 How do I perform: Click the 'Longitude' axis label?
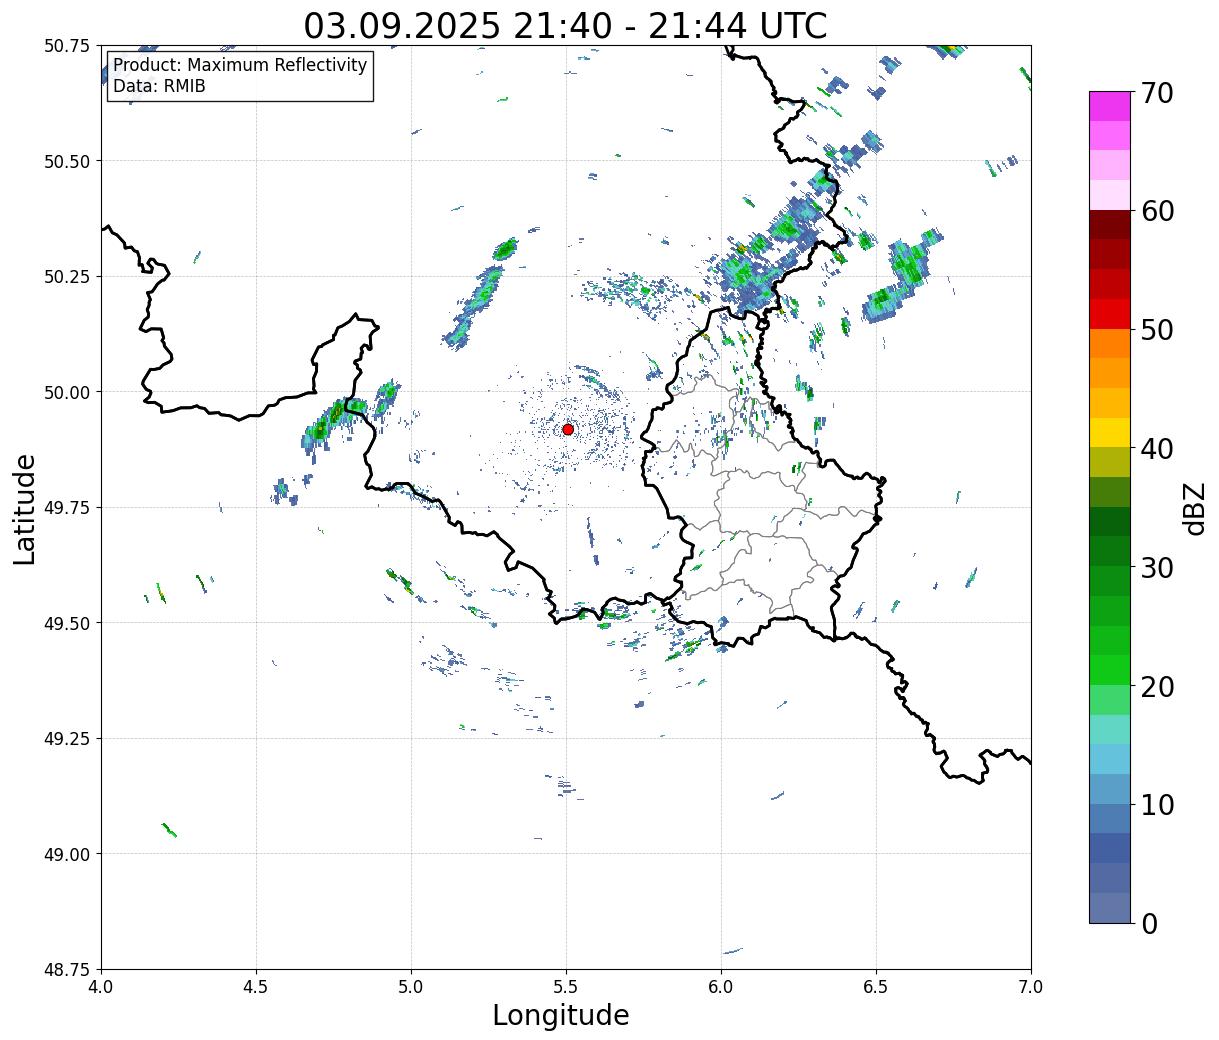[x=561, y=1015]
